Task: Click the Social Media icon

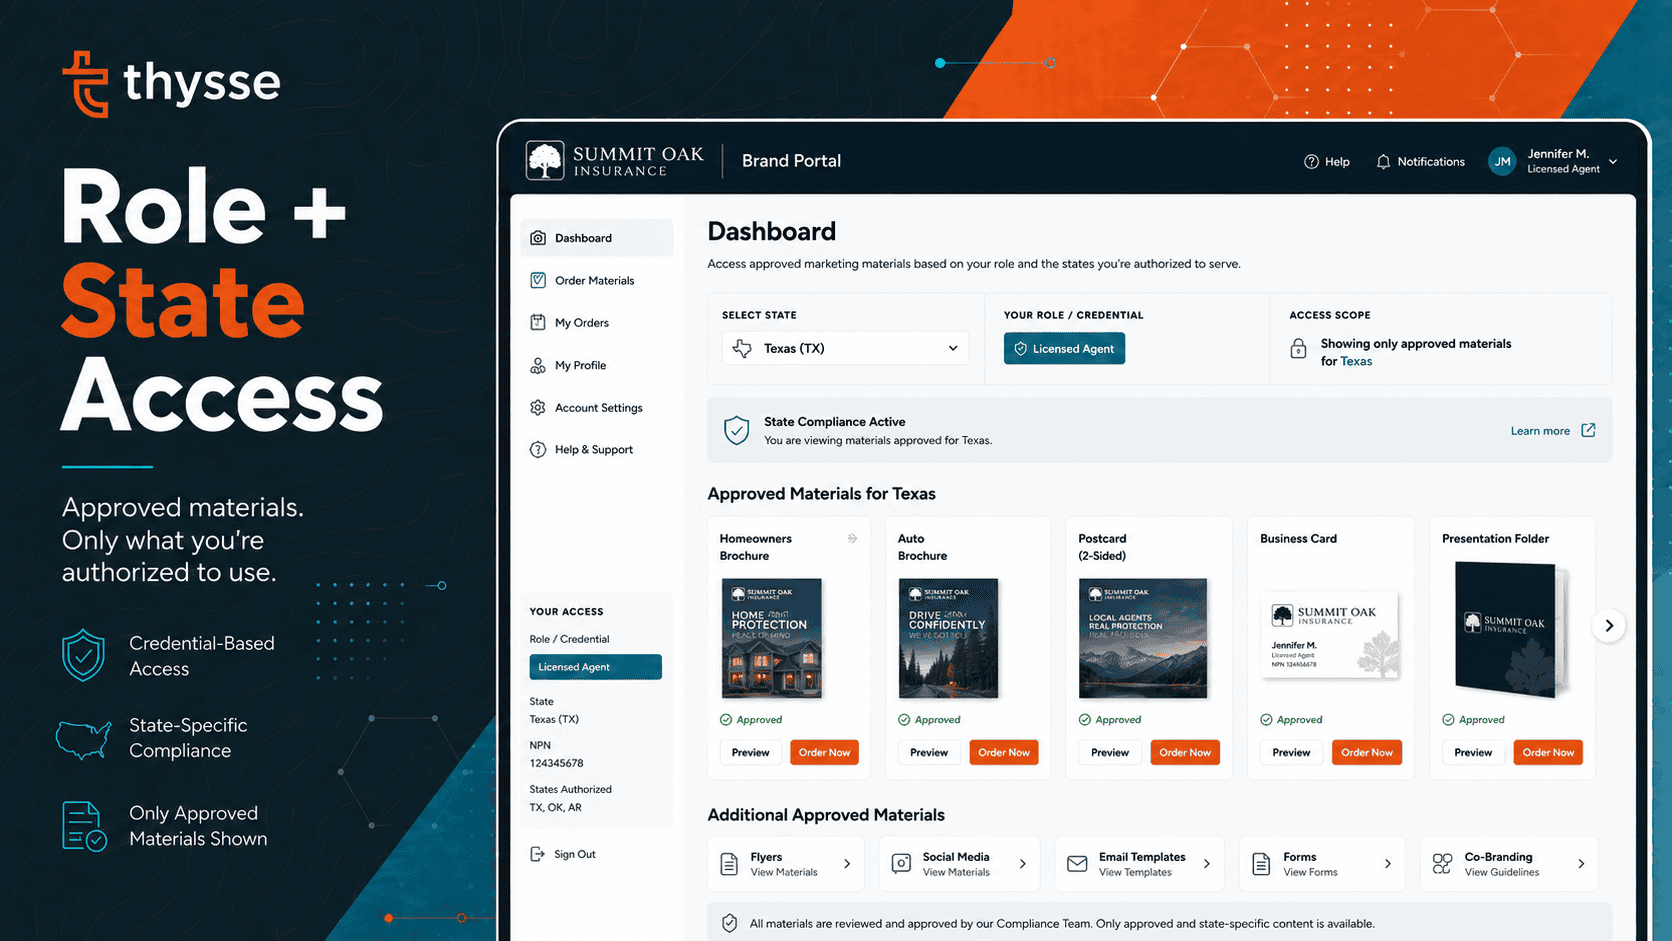Action: pyautogui.click(x=901, y=864)
